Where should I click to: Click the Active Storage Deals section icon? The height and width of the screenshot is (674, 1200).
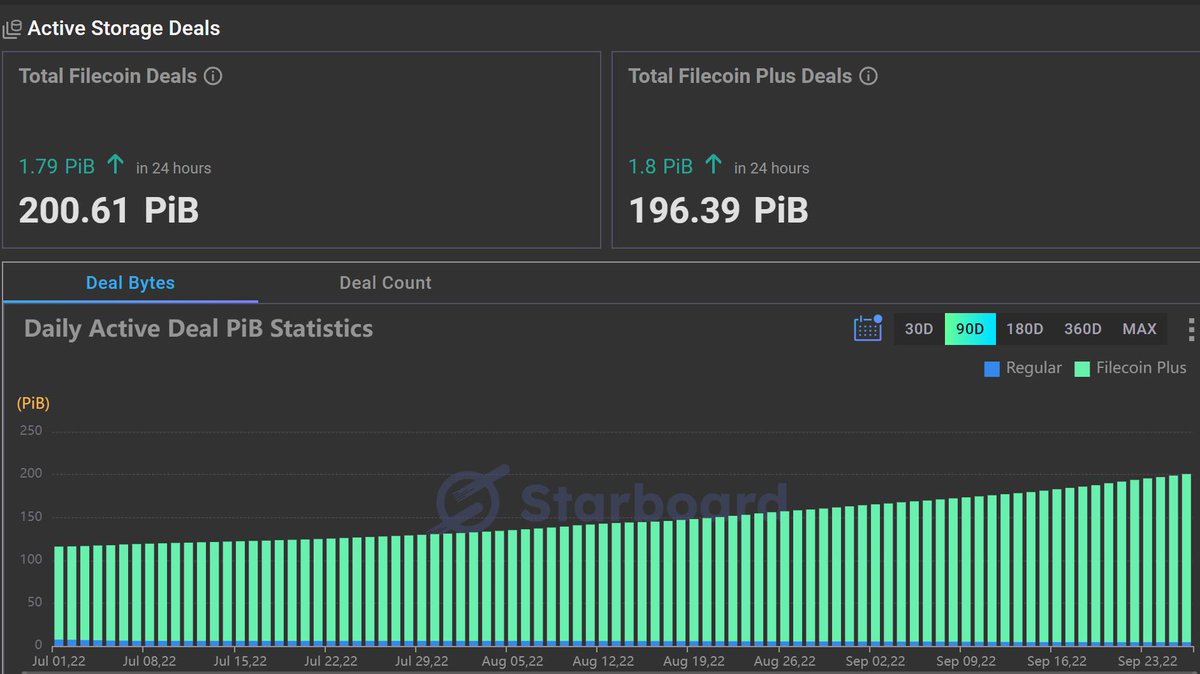coord(12,29)
